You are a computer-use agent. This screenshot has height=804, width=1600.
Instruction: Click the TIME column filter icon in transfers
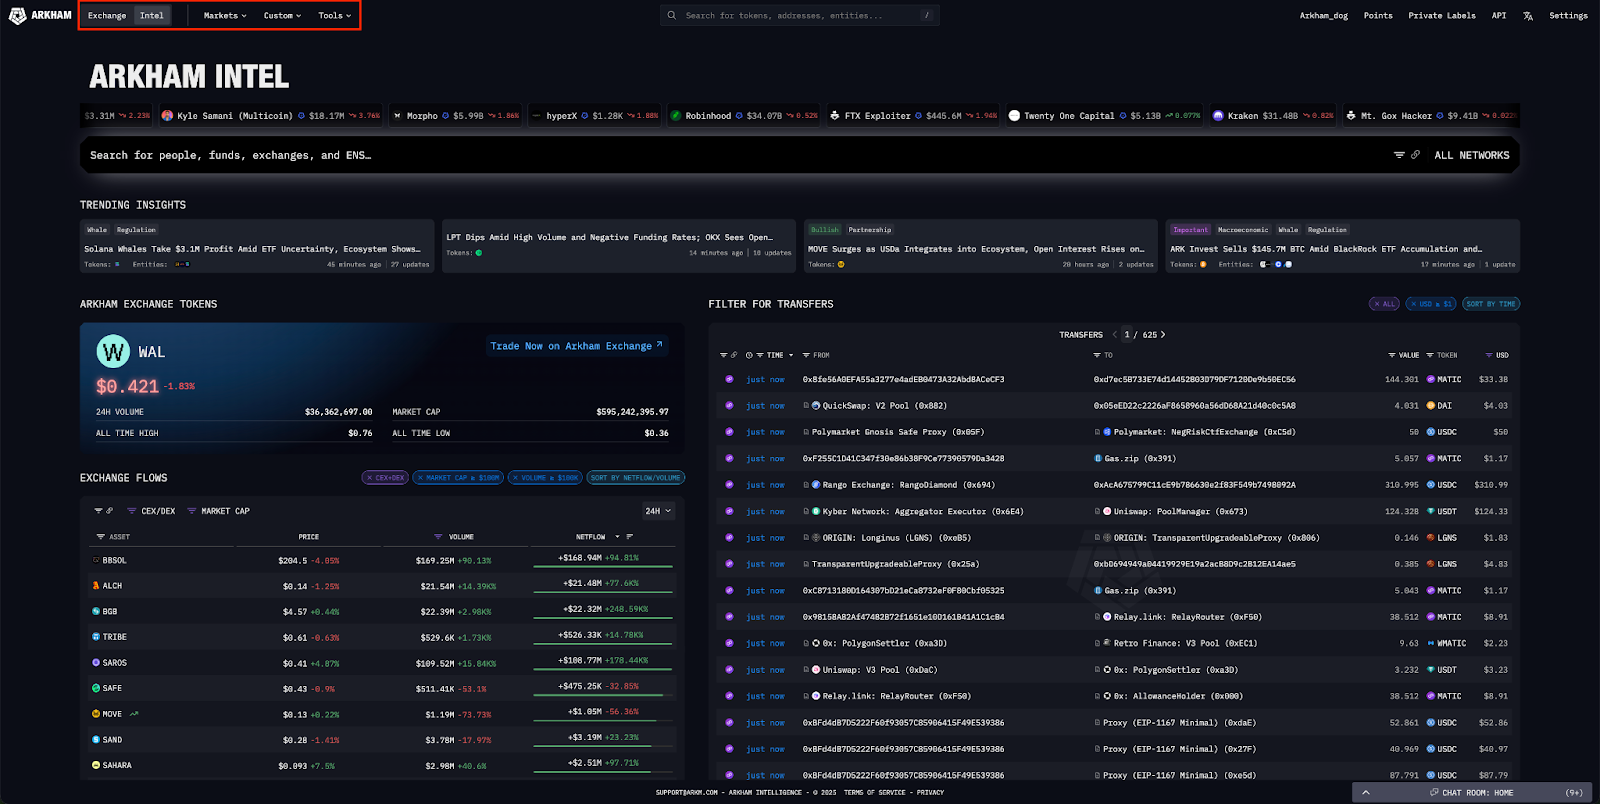point(760,355)
